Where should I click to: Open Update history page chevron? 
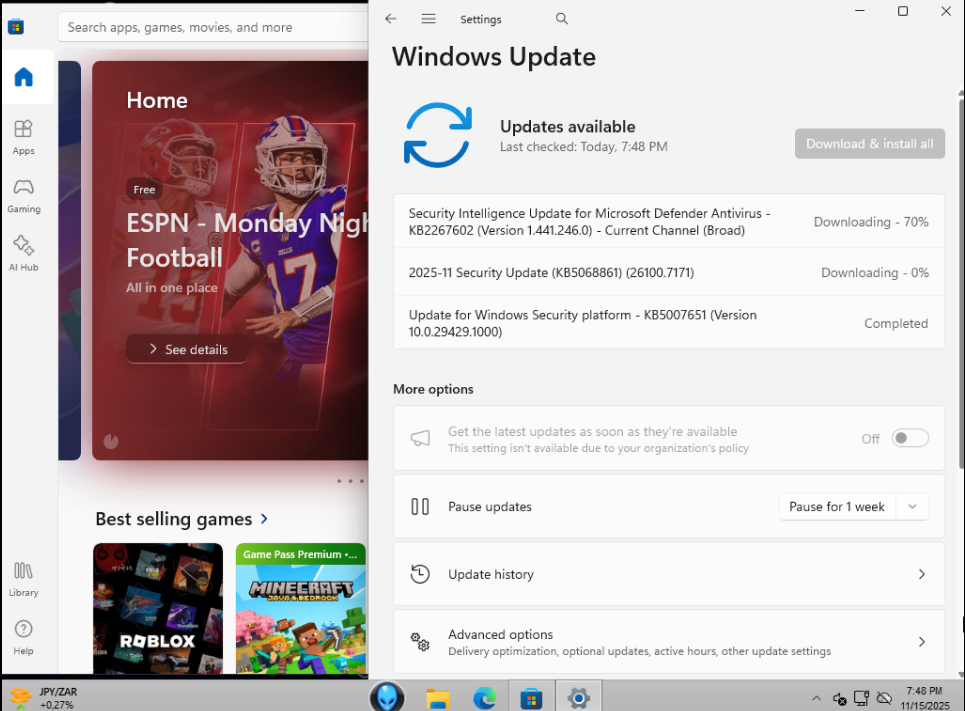(921, 574)
